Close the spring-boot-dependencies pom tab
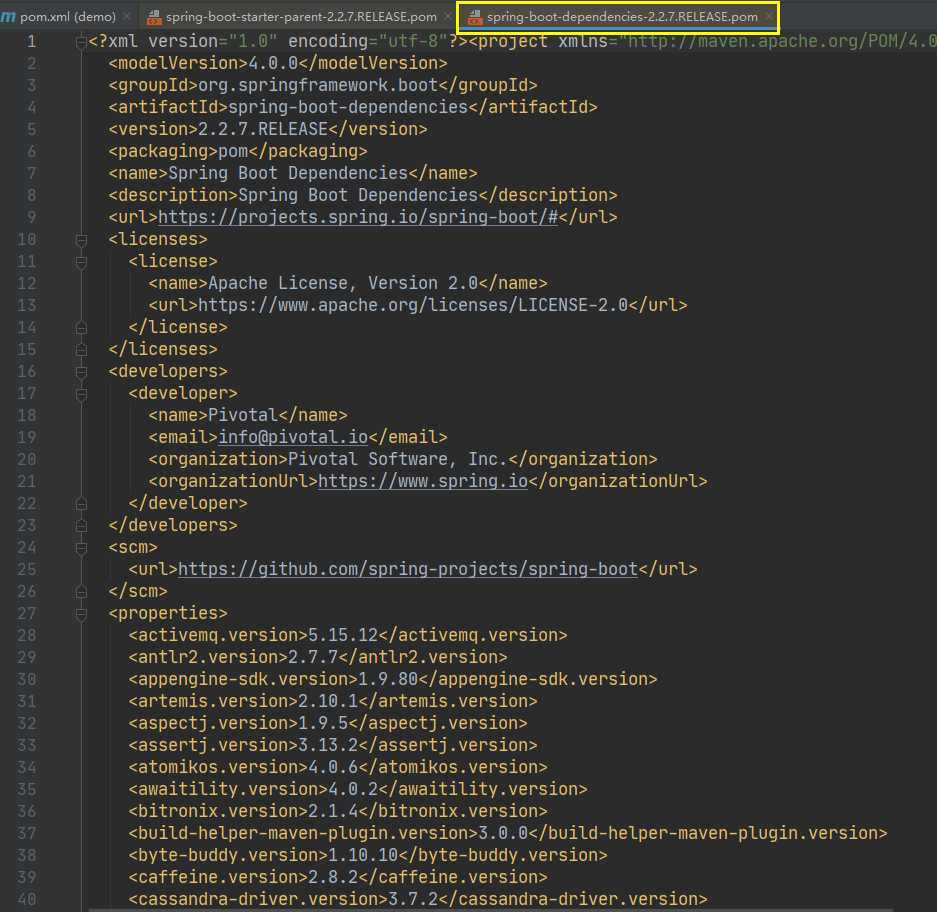 click(x=769, y=17)
